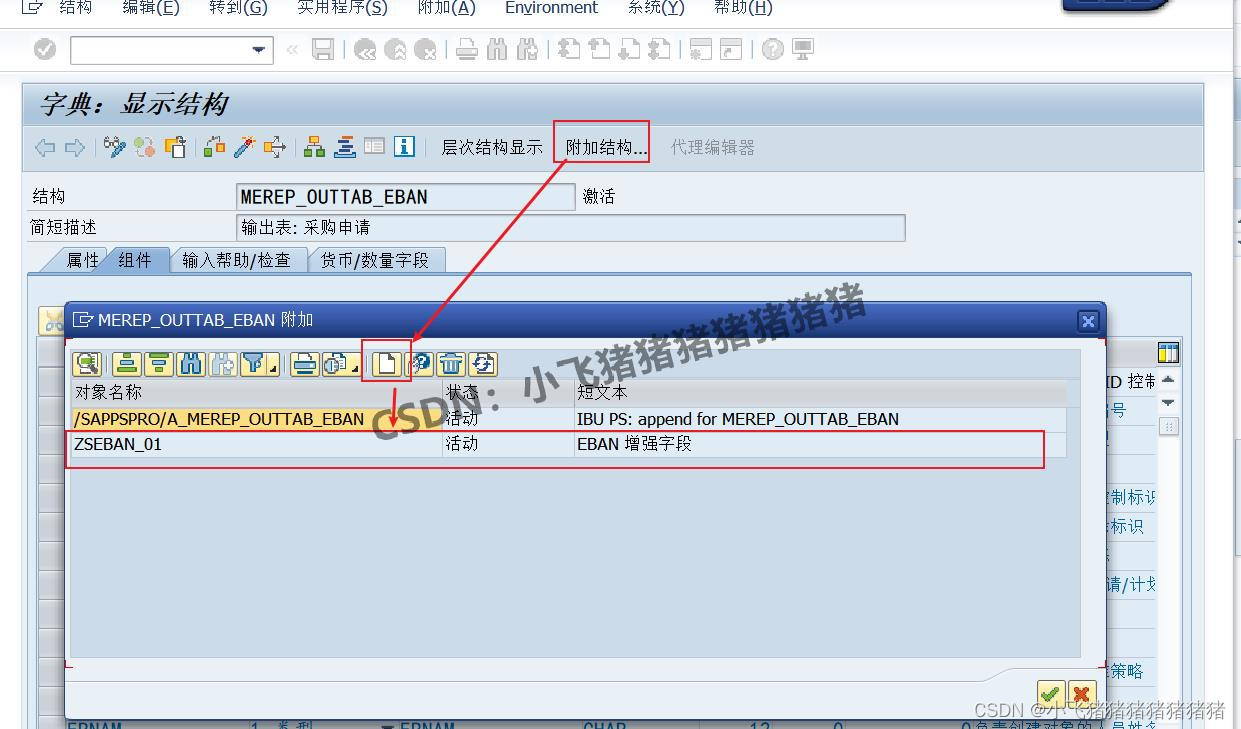Select the ZSEBAN_01 row
Viewport: 1241px width, 729px height.
[x=300, y=444]
